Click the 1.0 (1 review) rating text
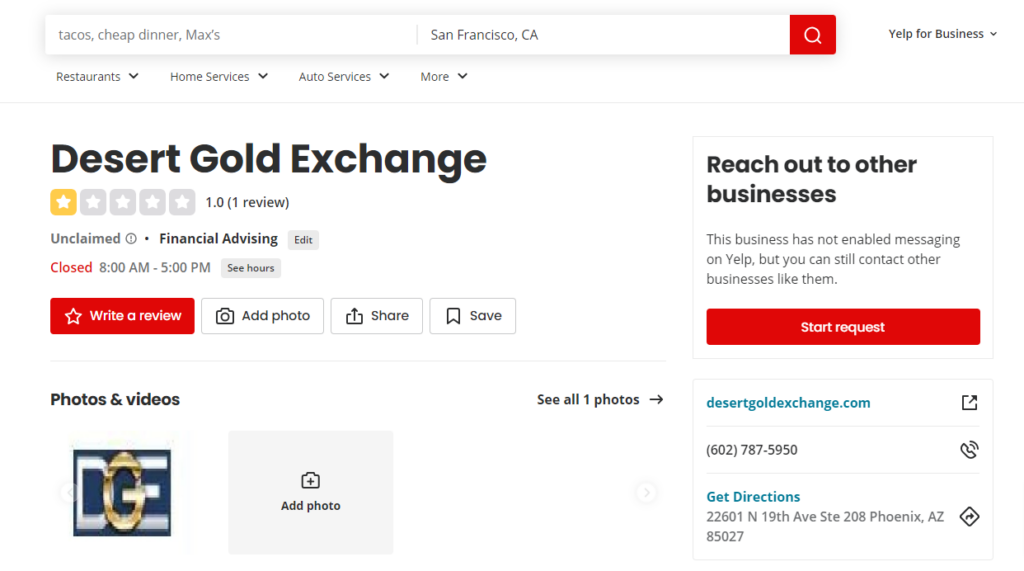This screenshot has height=571, width=1024. 247,203
